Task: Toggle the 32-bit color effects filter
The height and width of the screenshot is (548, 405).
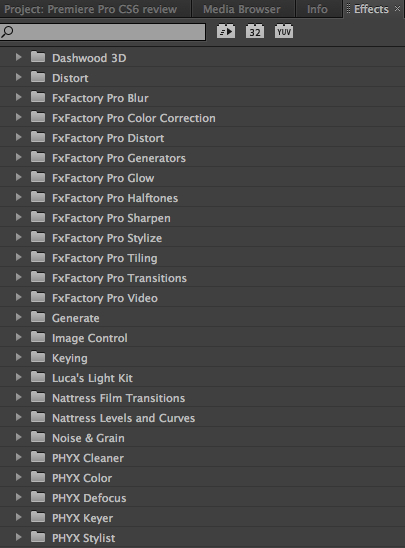Action: pyautogui.click(x=255, y=32)
